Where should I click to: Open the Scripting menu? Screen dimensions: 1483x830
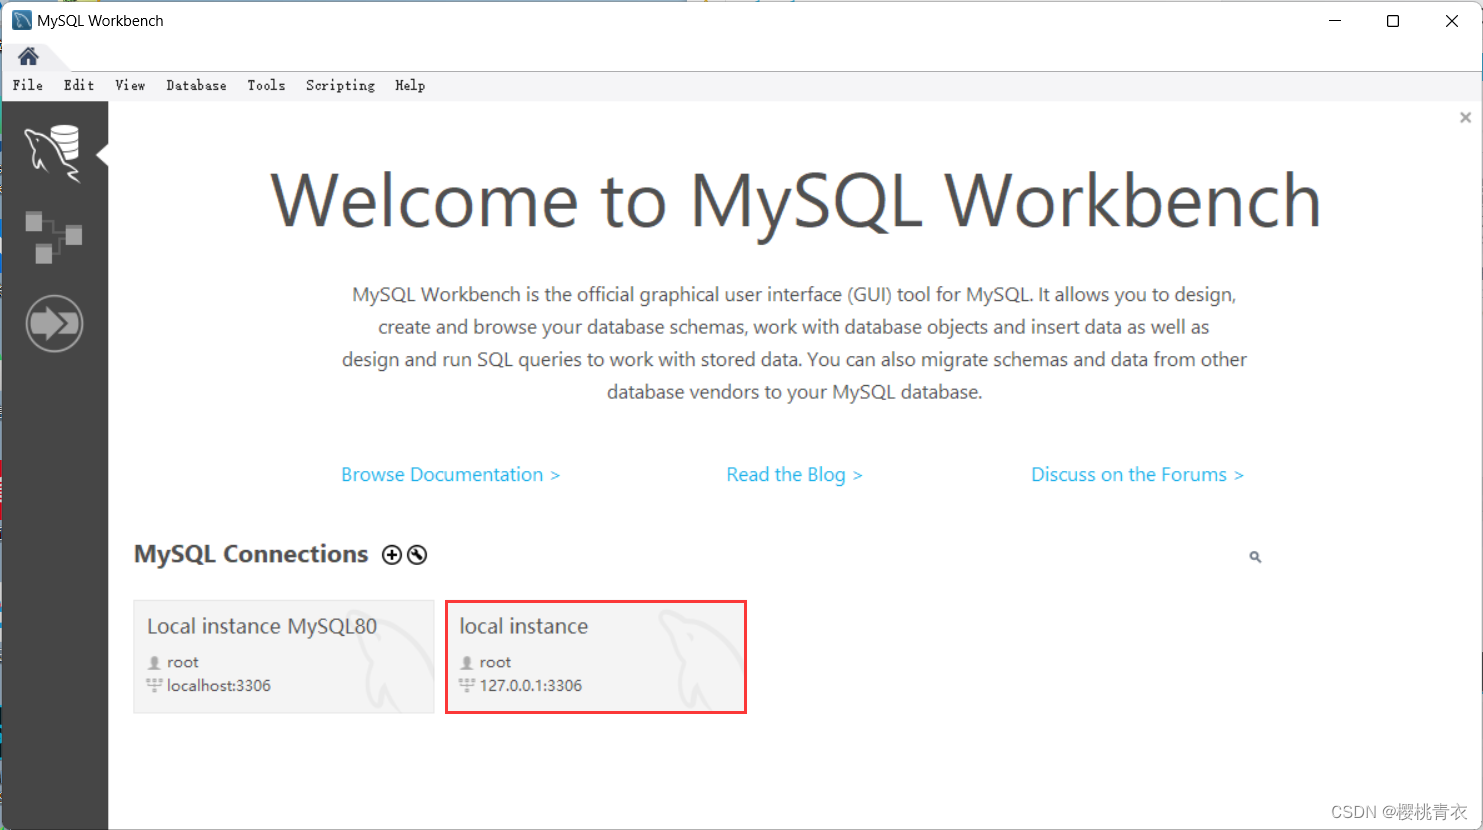pos(340,86)
